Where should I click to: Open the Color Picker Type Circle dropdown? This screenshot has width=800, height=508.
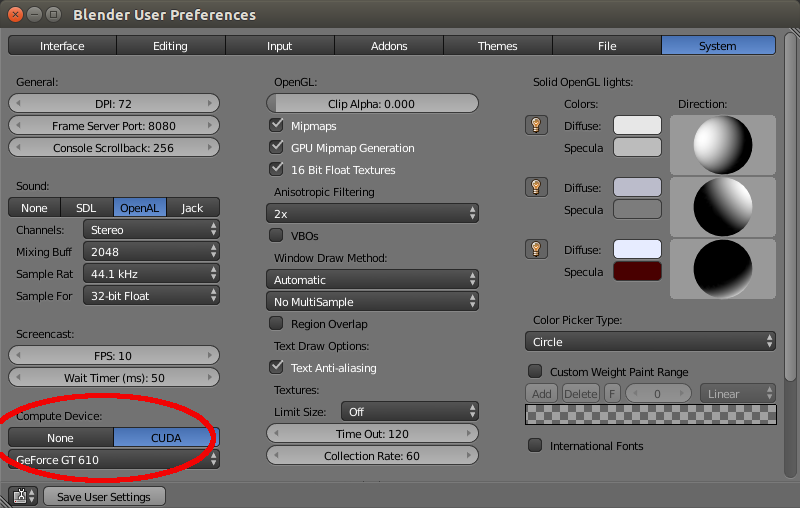(x=651, y=342)
